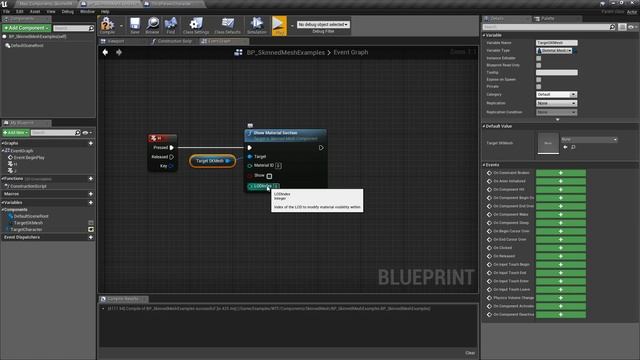
Task: Click the execution output pin on Show Material Section
Action: [x=321, y=148]
